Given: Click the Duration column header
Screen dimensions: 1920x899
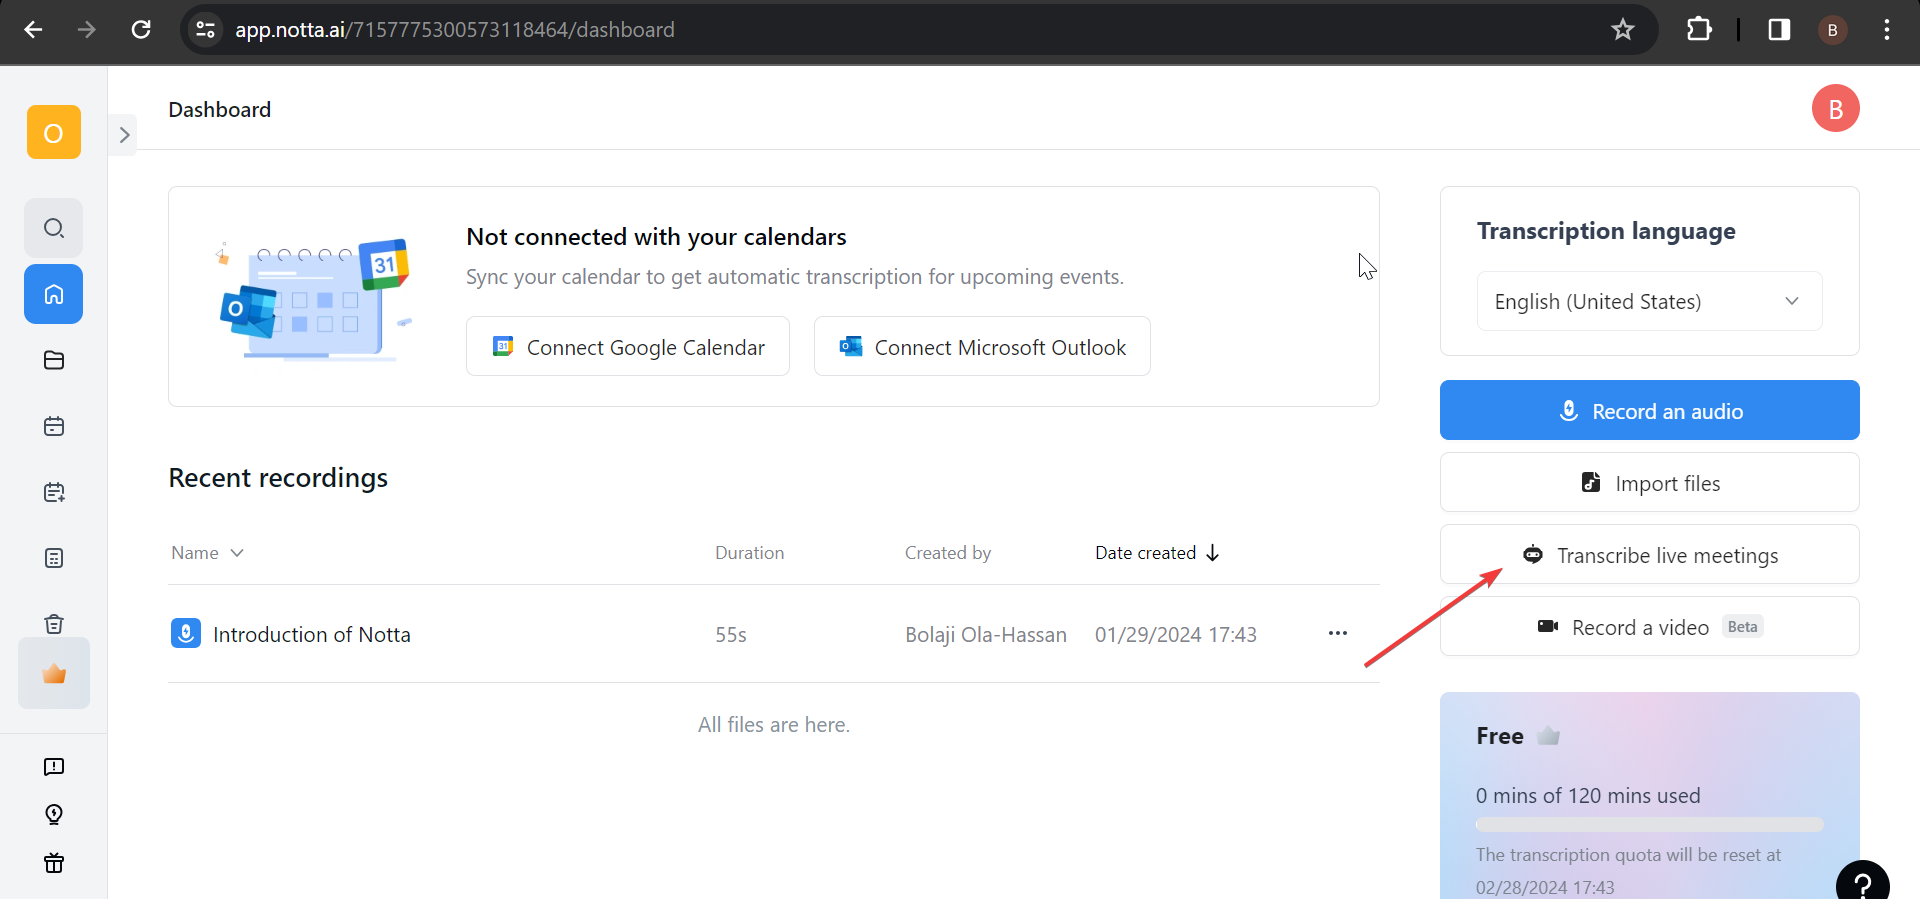Looking at the screenshot, I should point(749,553).
